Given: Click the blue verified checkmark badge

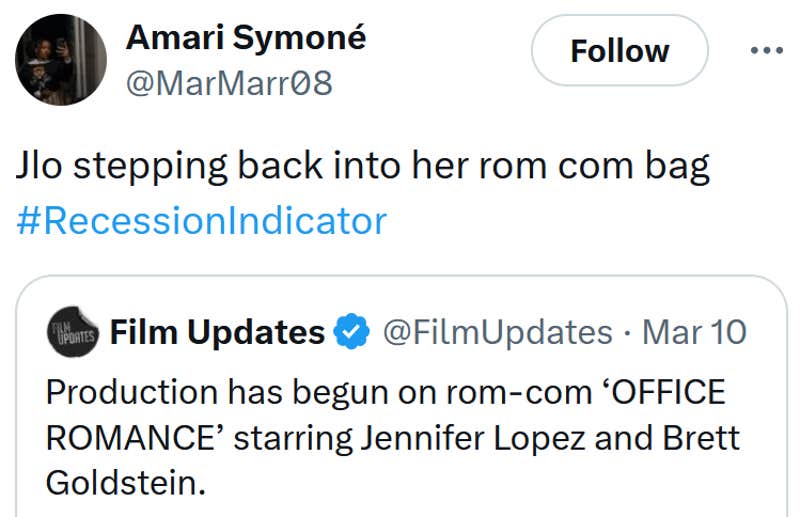Looking at the screenshot, I should (x=351, y=332).
